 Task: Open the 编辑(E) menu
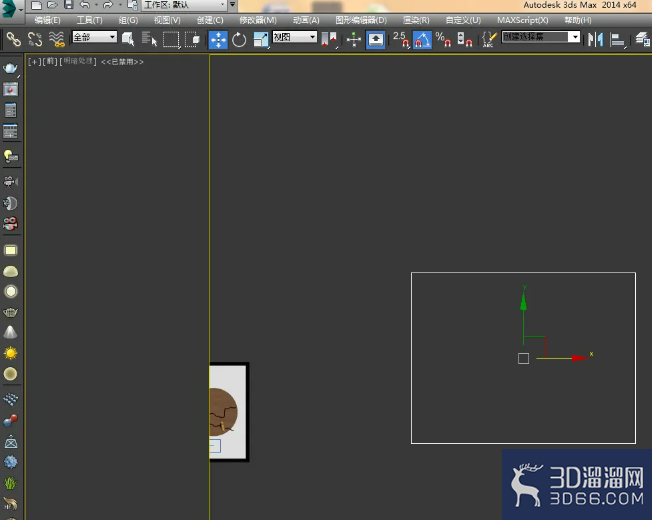point(47,20)
